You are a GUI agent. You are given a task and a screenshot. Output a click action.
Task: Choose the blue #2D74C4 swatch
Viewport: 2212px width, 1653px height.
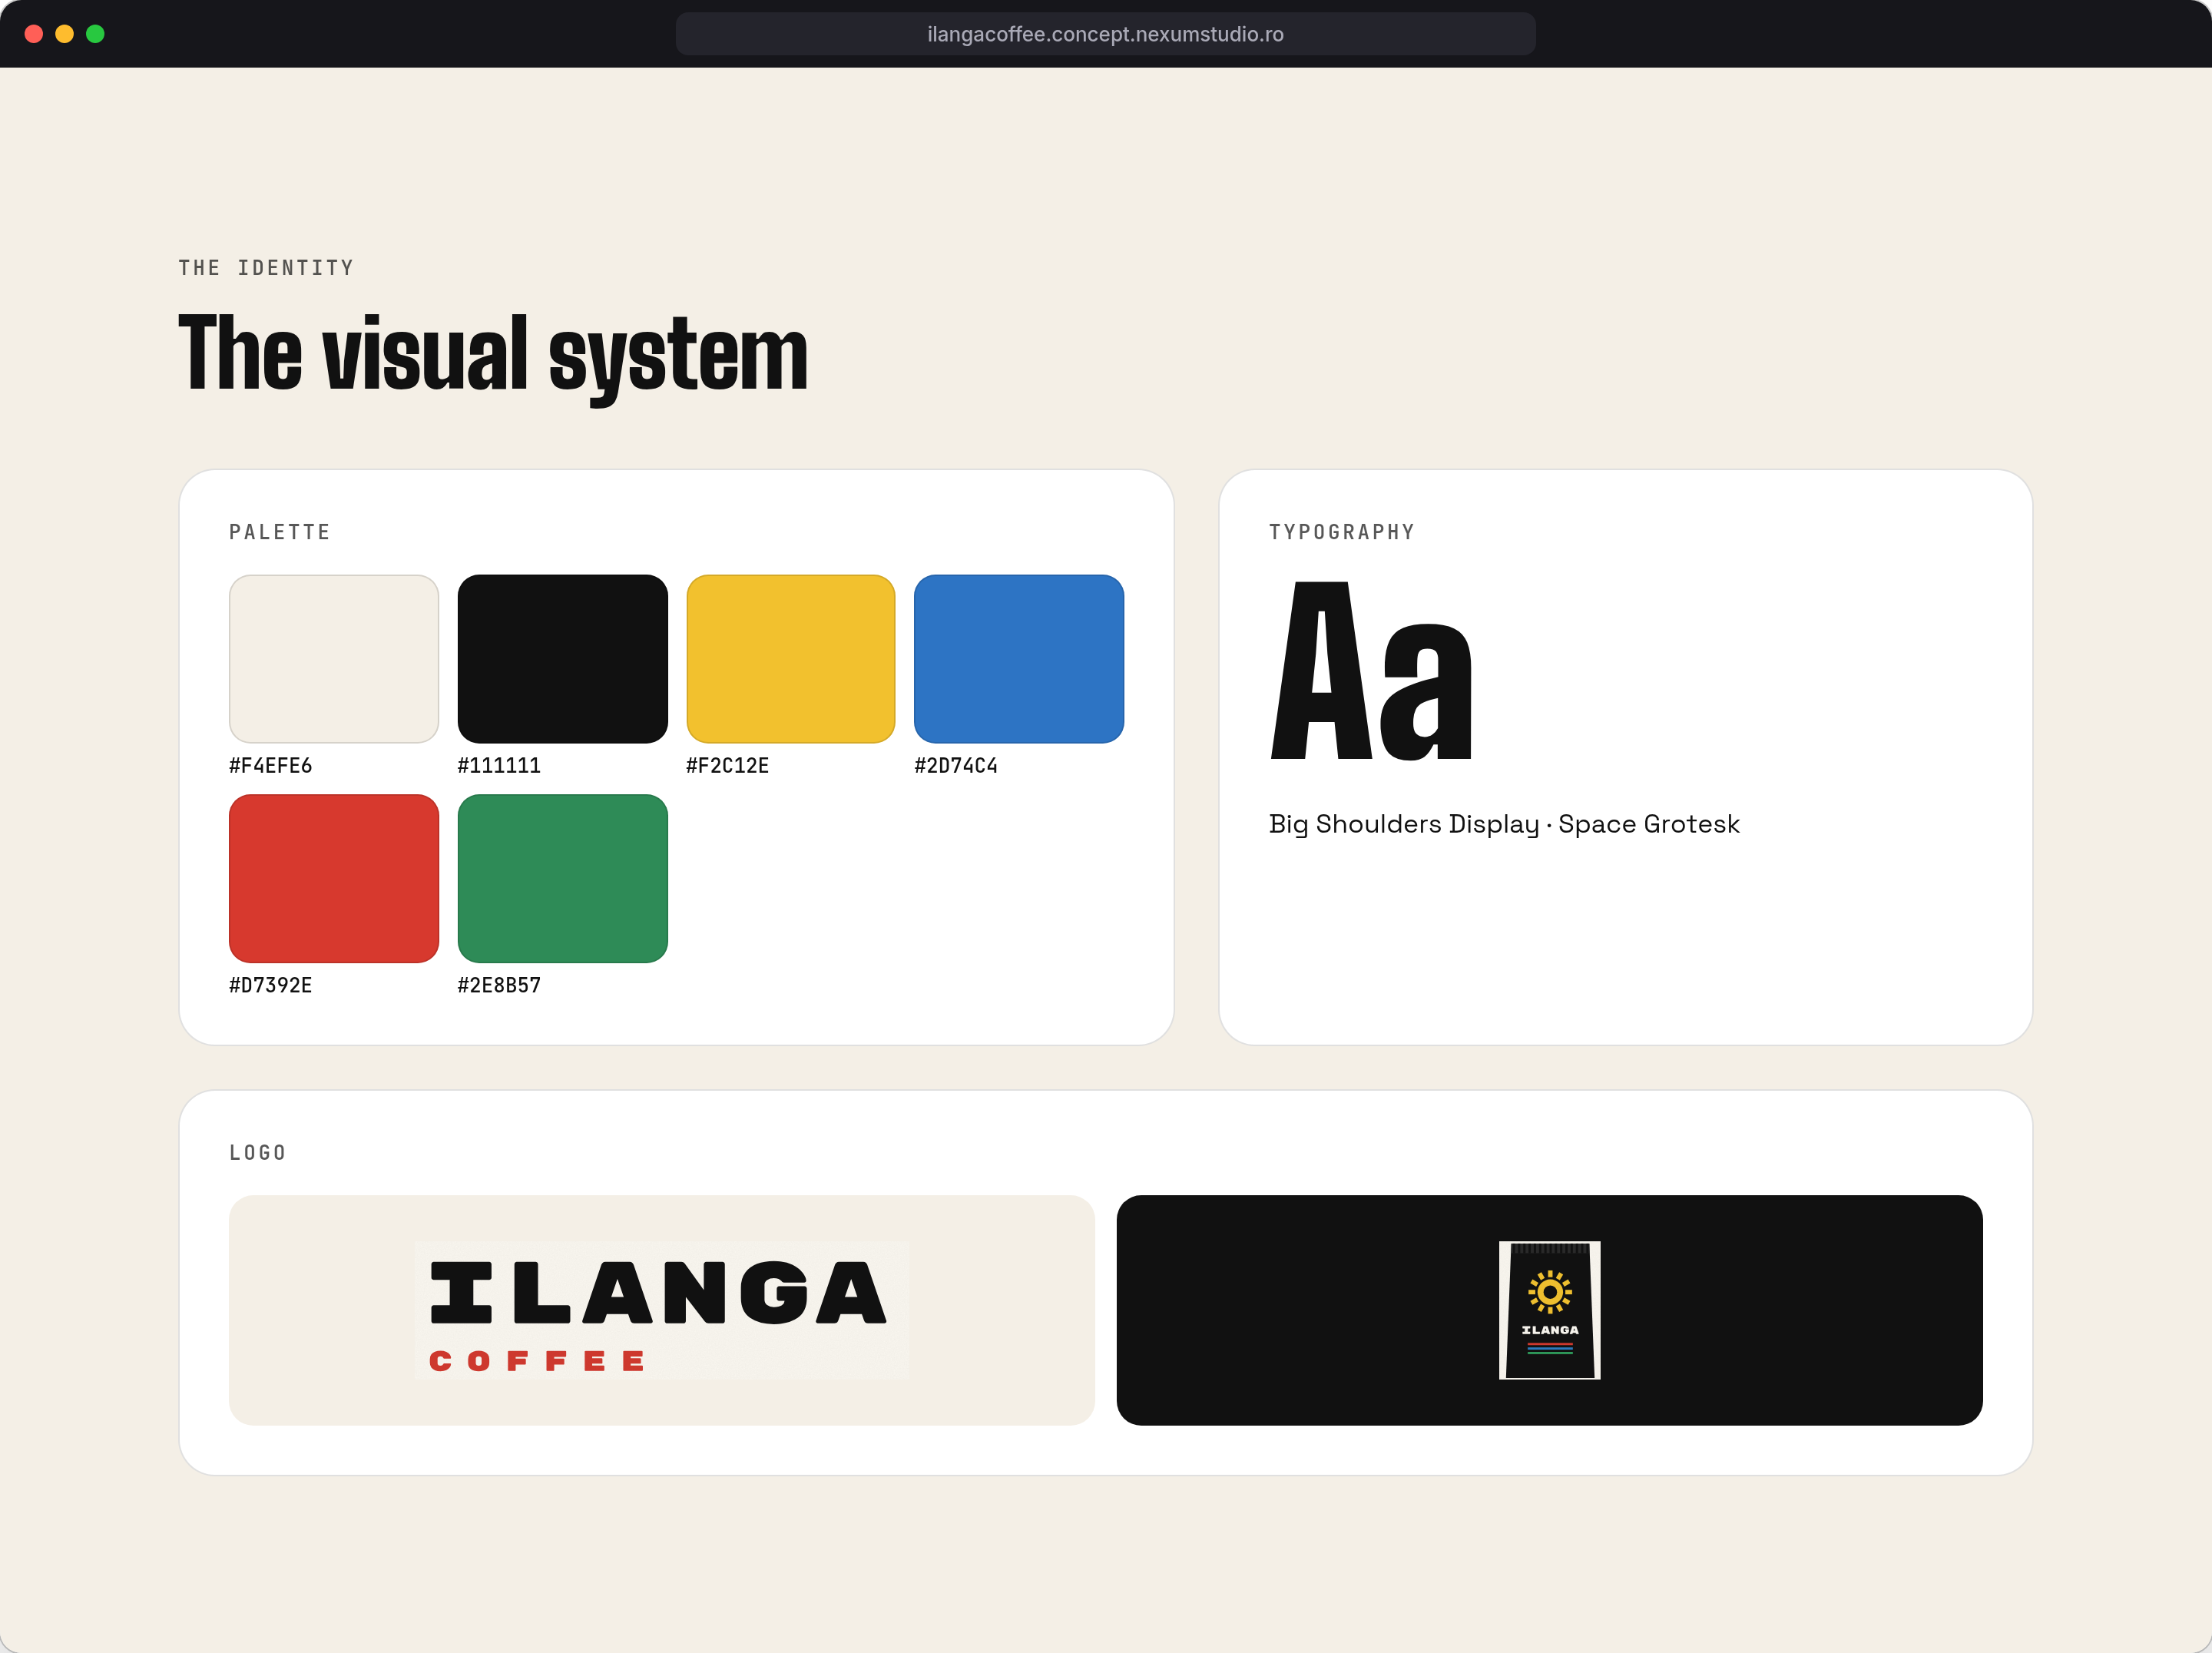(x=1019, y=659)
